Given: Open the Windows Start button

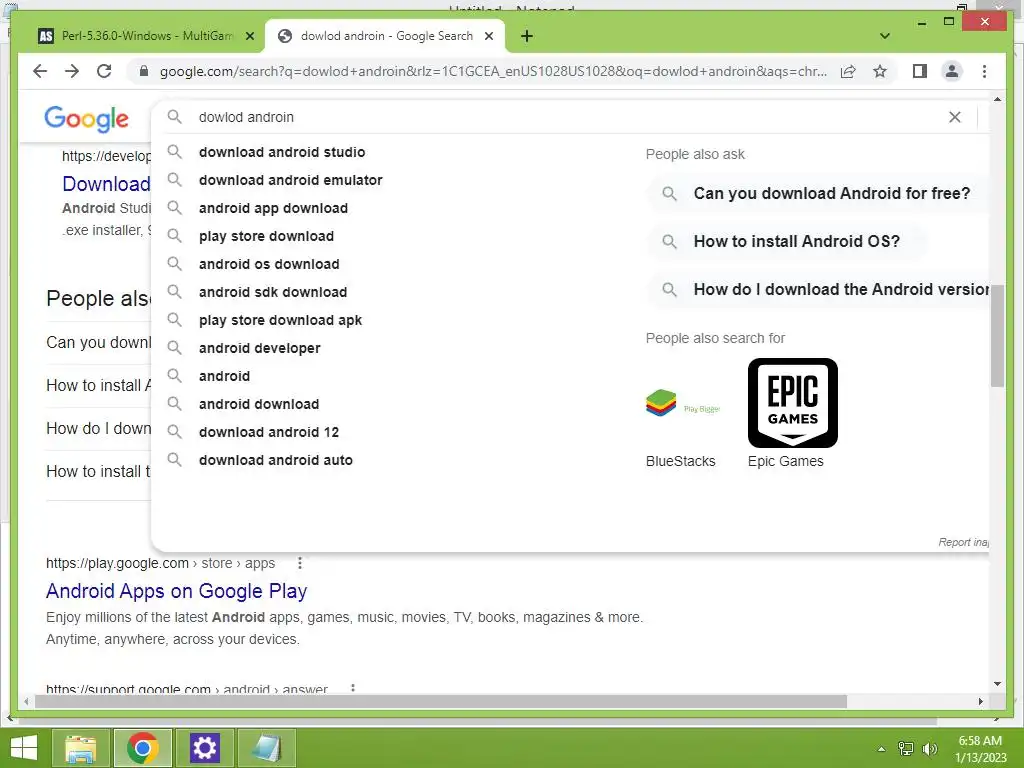Looking at the screenshot, I should point(24,748).
